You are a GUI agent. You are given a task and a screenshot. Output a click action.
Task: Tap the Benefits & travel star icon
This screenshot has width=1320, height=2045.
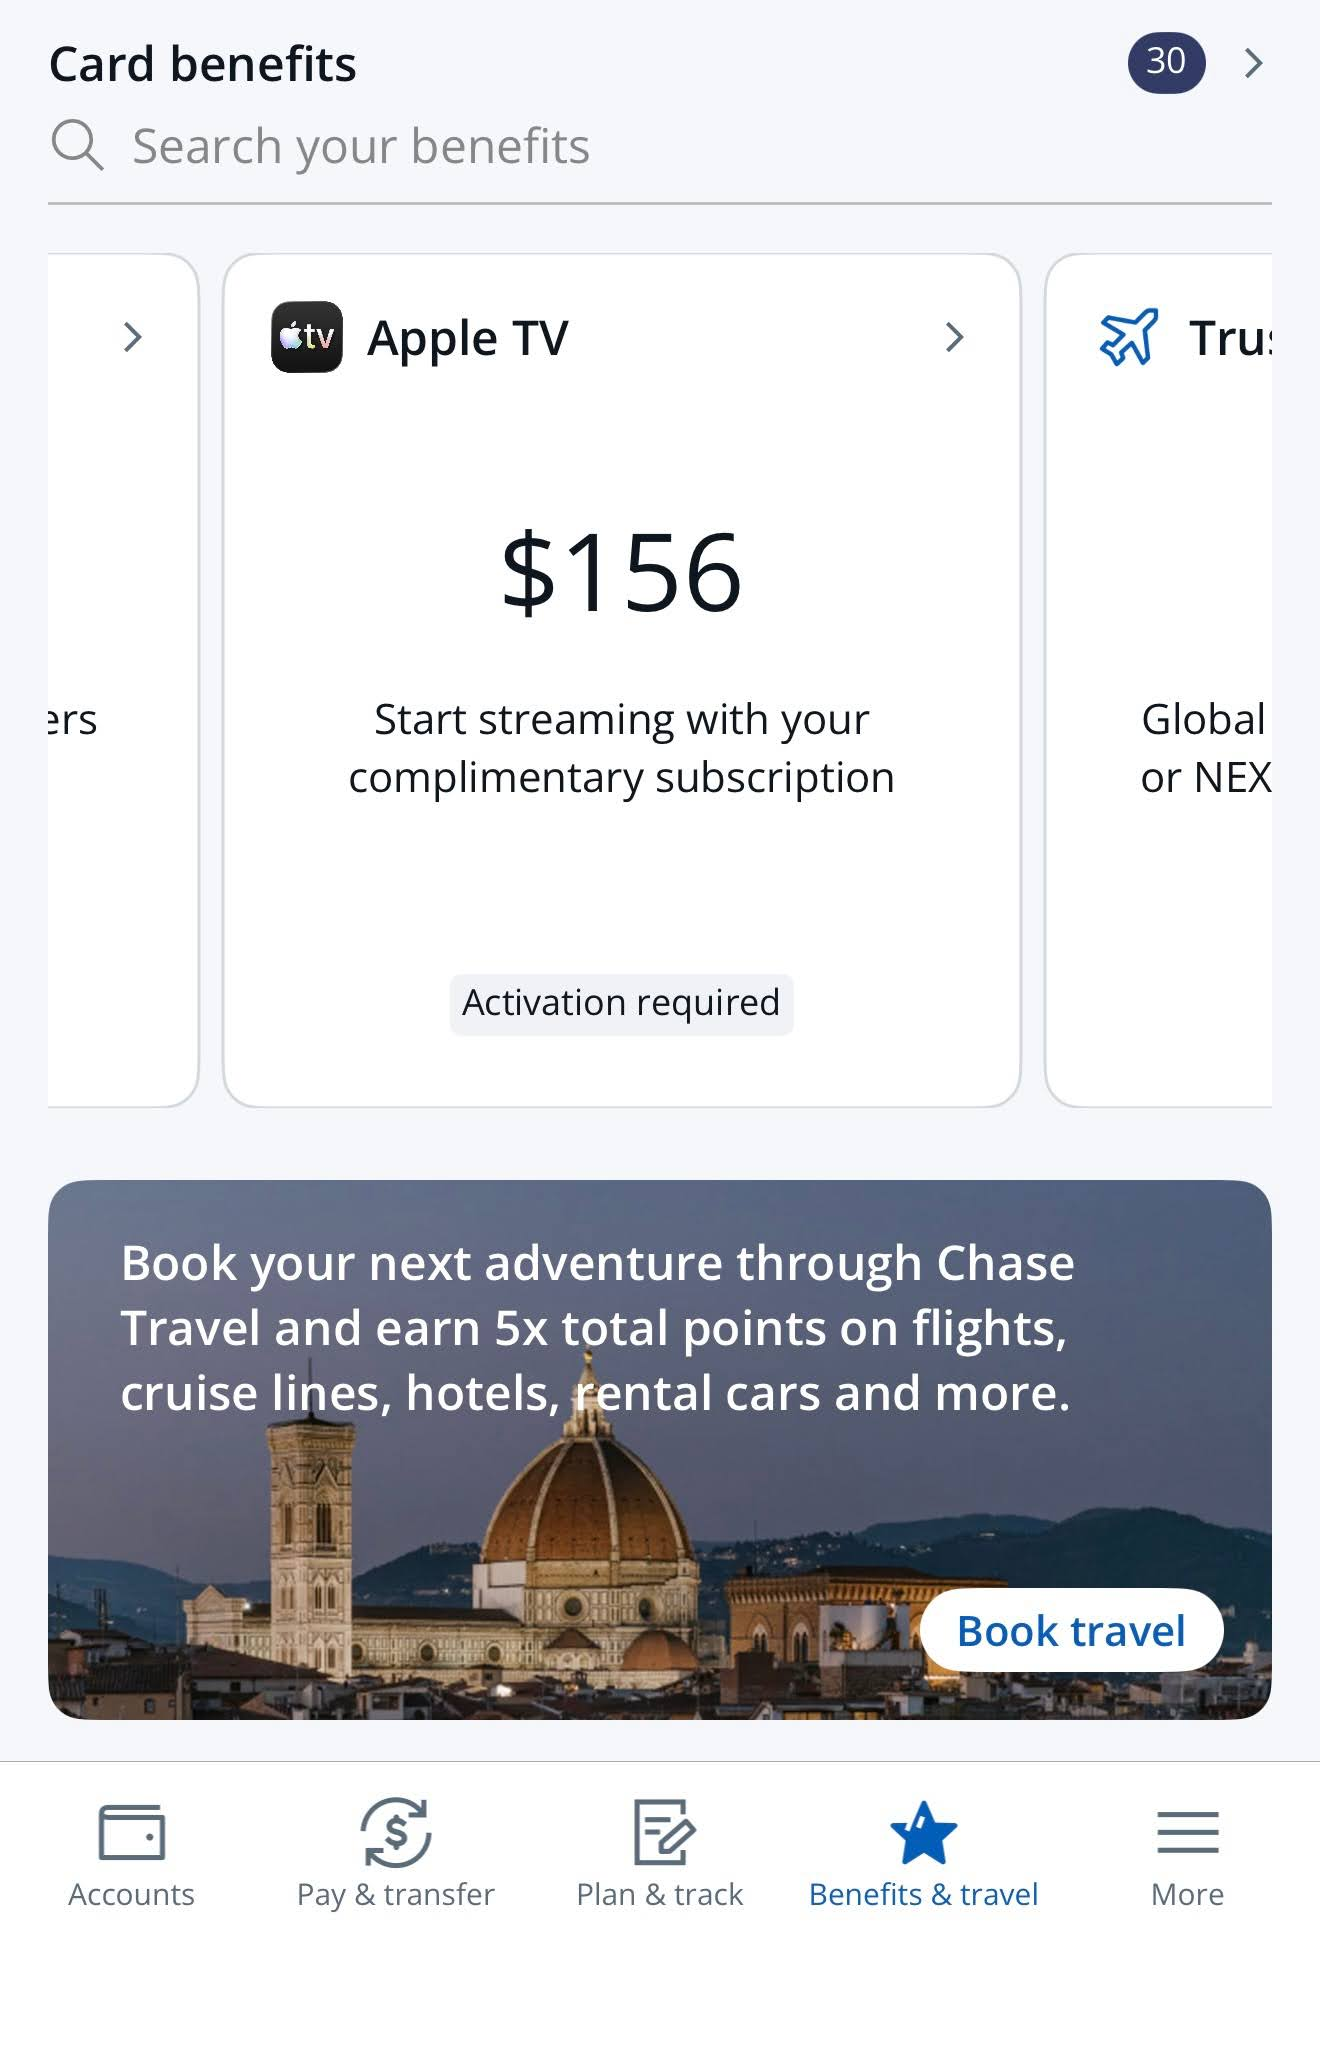point(923,1832)
